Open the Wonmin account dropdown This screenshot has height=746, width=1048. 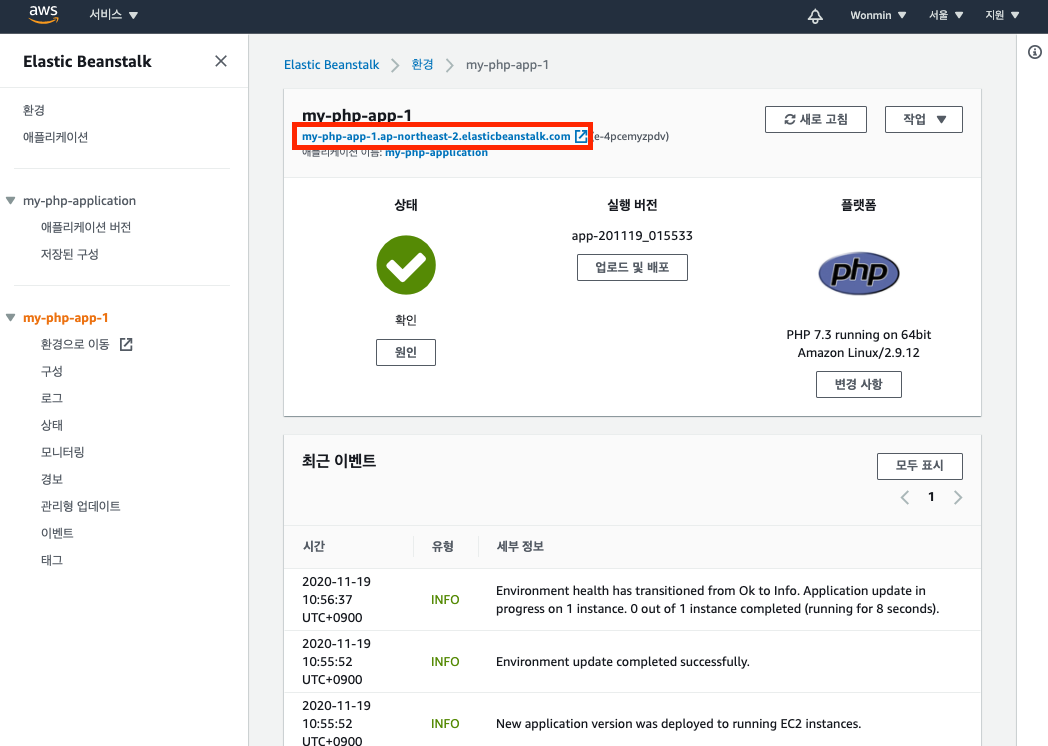click(x=878, y=15)
